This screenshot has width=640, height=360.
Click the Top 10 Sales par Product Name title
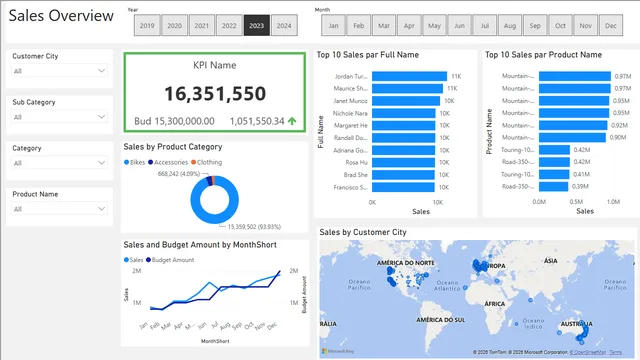[x=543, y=55]
